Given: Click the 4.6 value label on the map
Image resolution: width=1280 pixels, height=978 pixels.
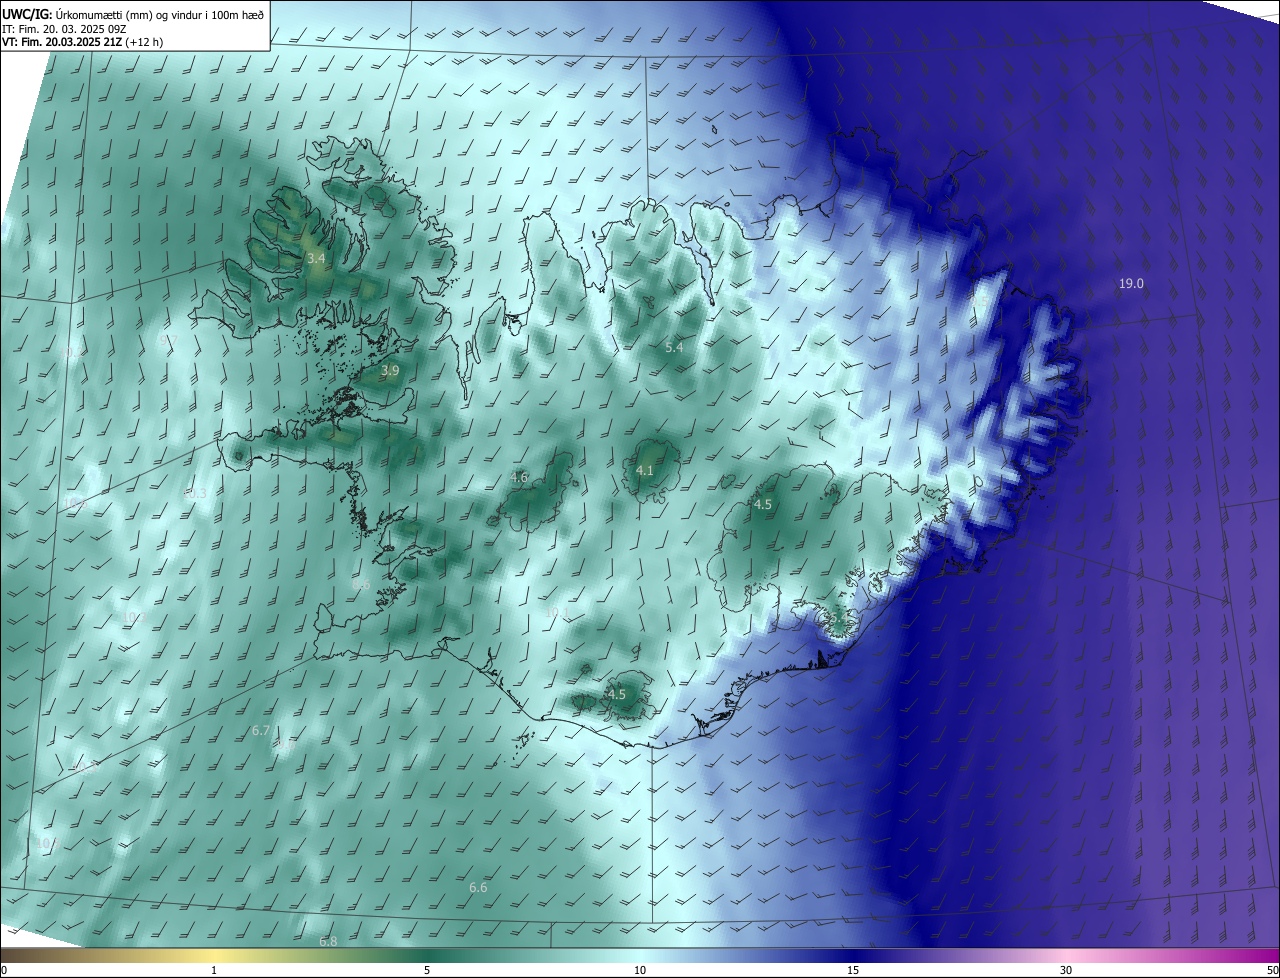Looking at the screenshot, I should coord(519,478).
